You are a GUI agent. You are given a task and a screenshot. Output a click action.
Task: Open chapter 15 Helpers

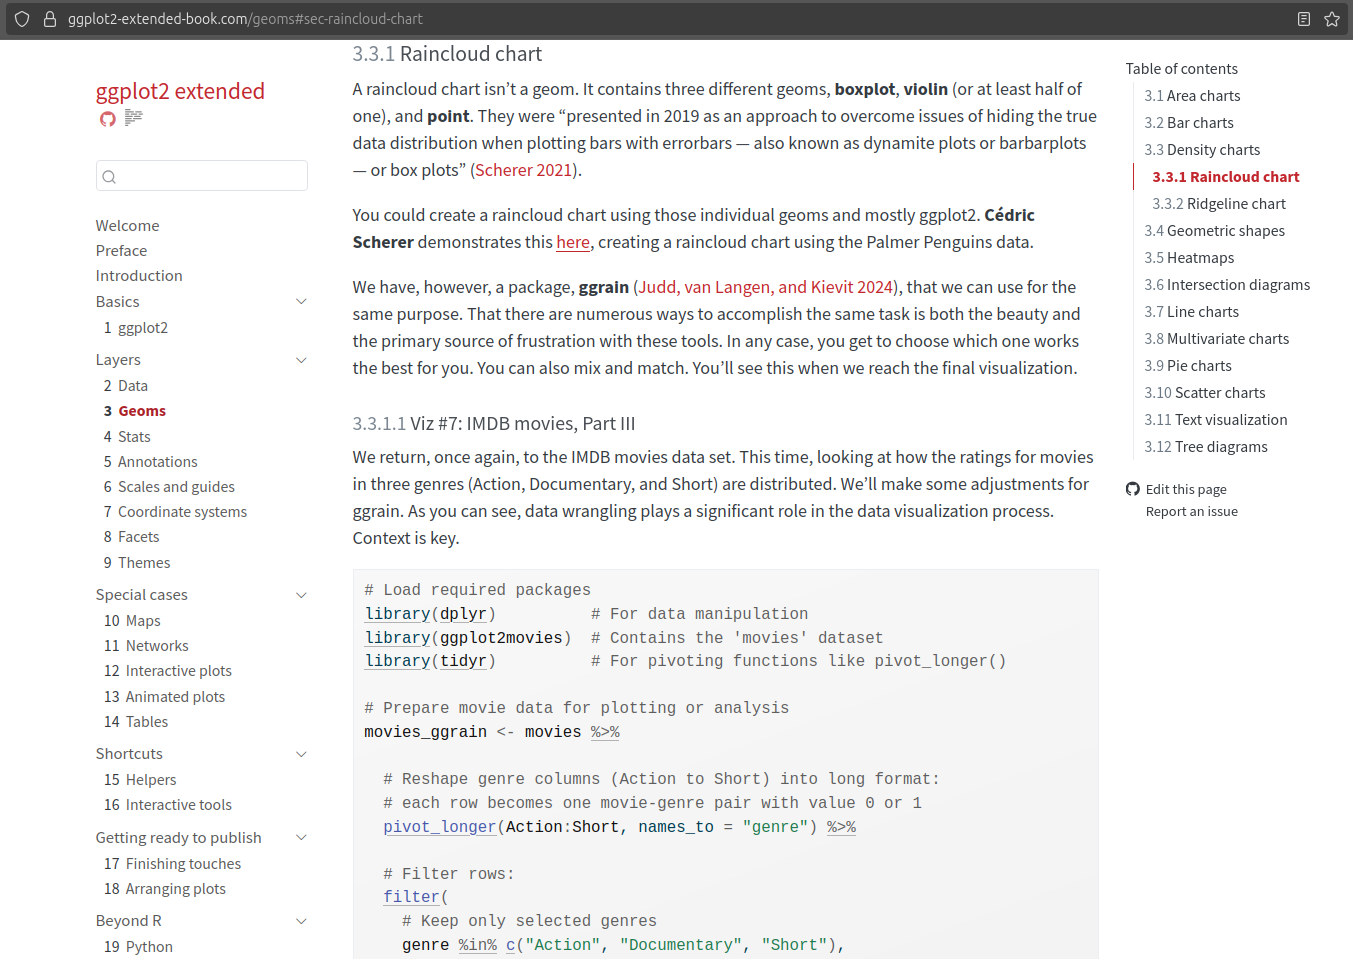click(140, 780)
